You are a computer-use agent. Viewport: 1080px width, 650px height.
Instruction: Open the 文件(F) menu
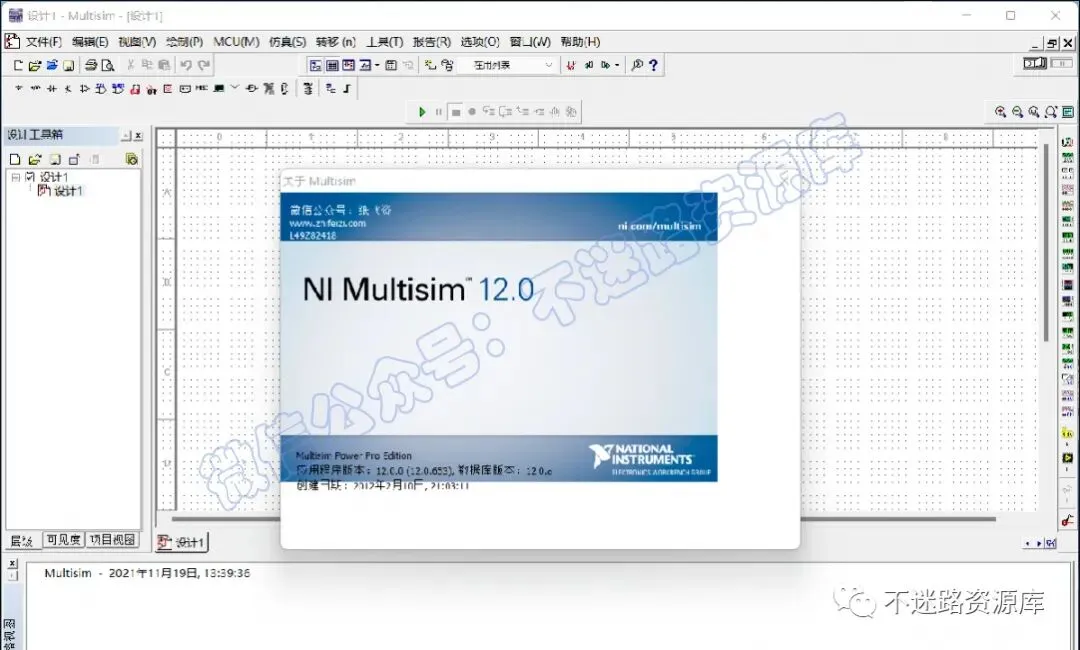(x=43, y=42)
